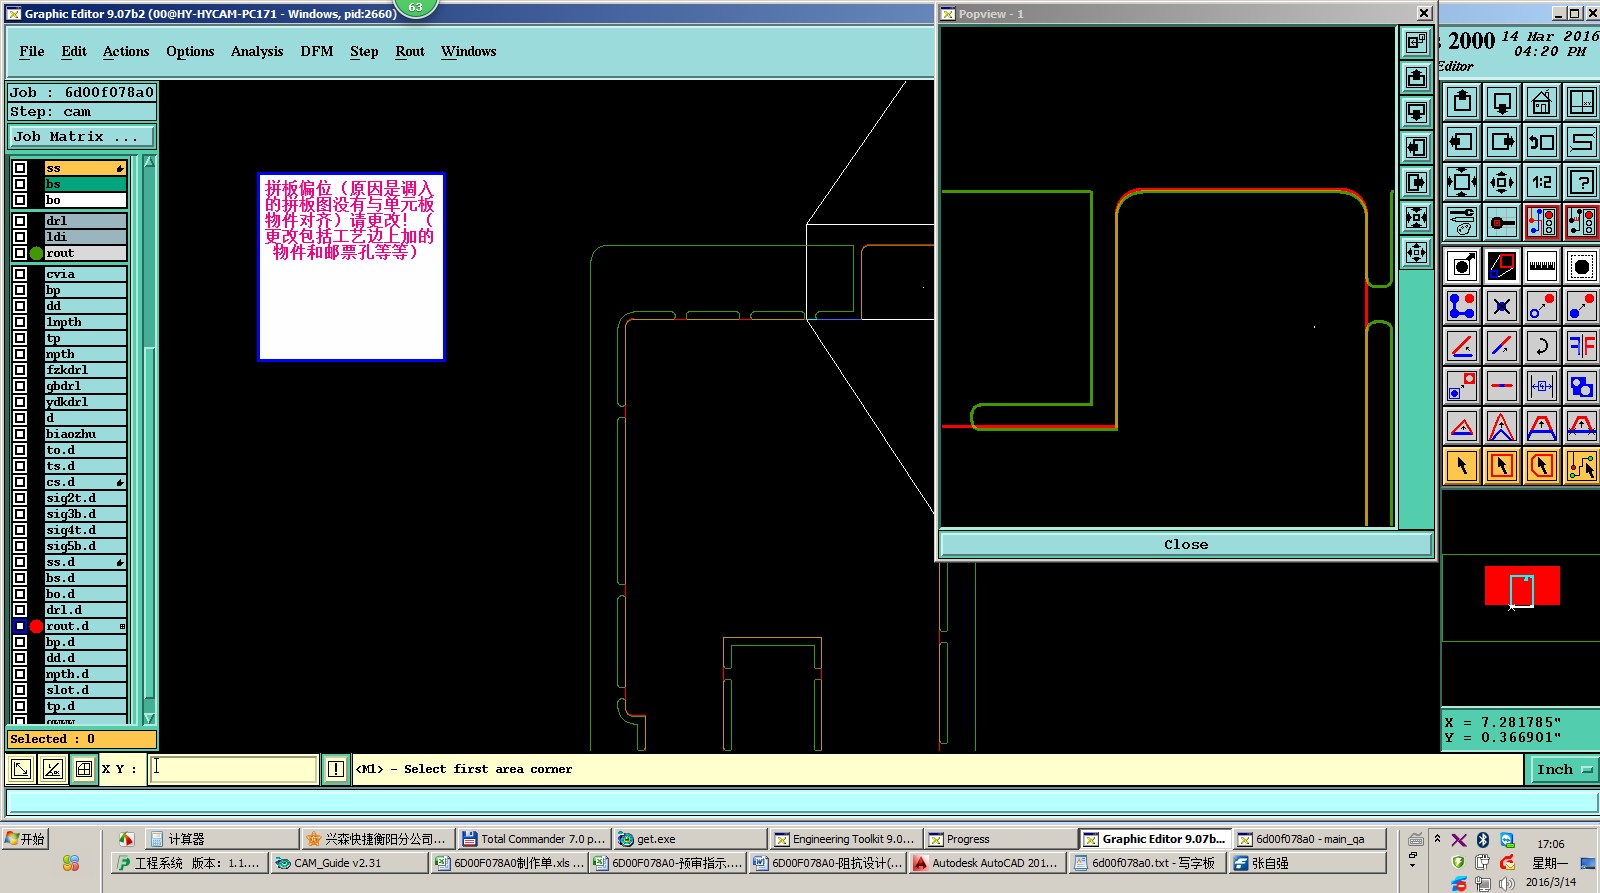Select the gbdrl layer name
This screenshot has height=893, width=1600.
click(86, 386)
